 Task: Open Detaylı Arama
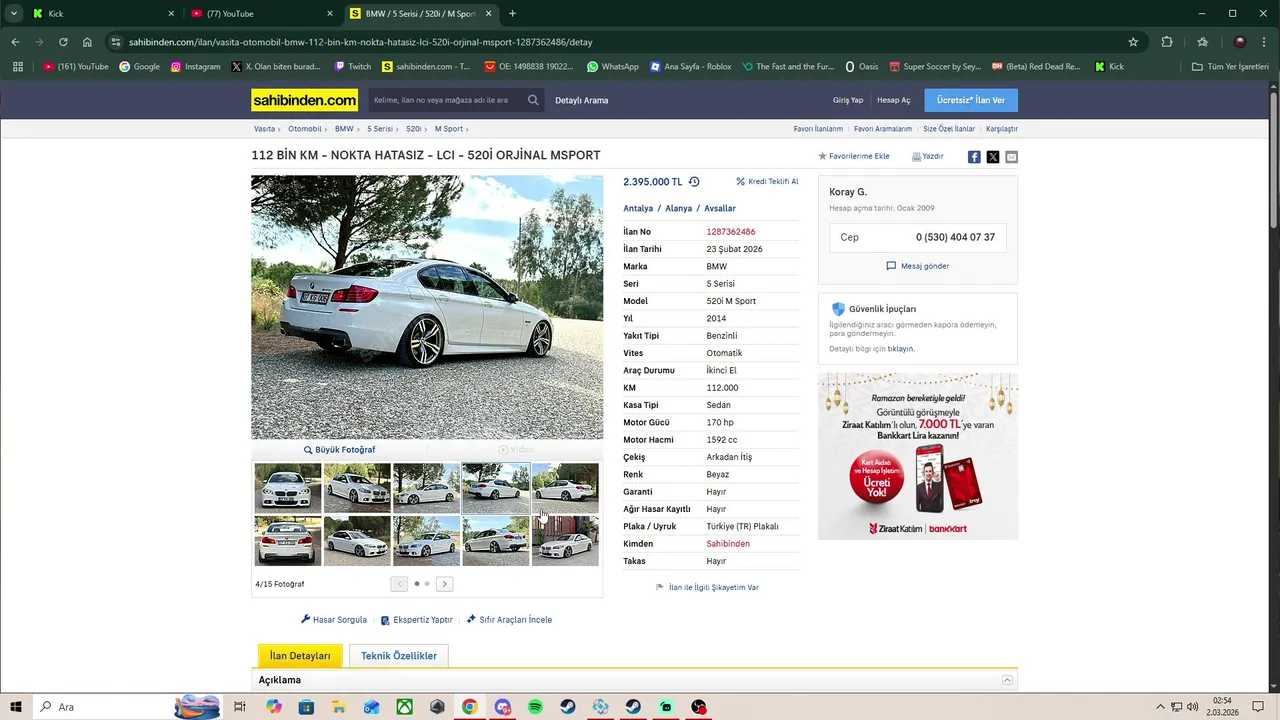pyautogui.click(x=581, y=100)
